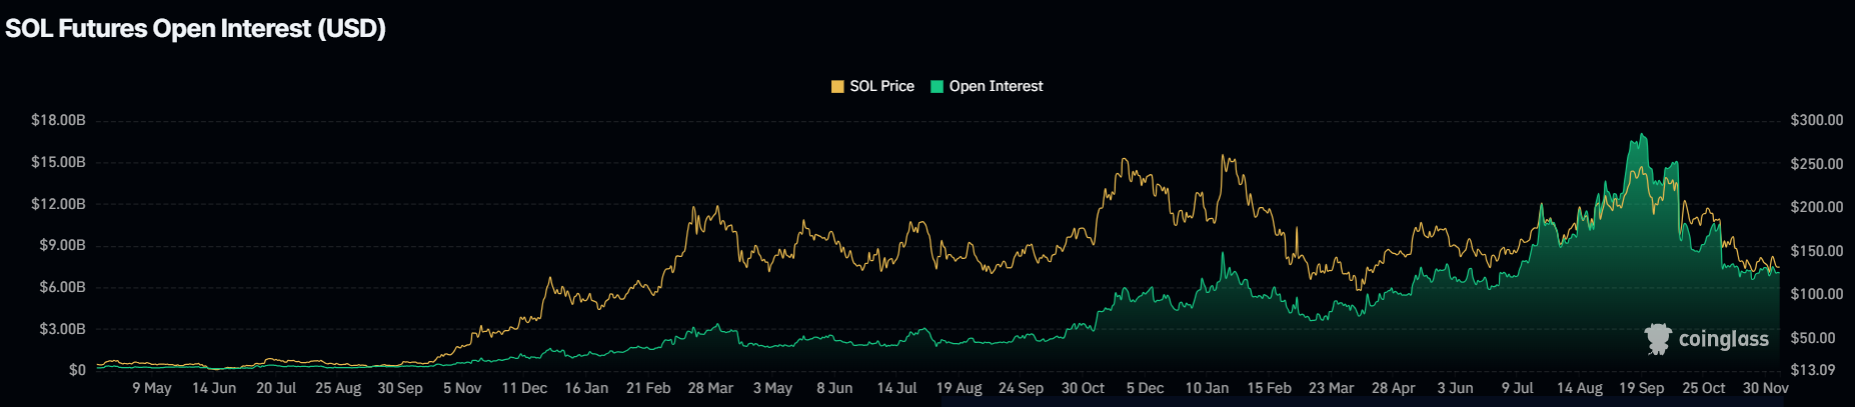Select the 10 Jan date label
Viewport: 1855px width, 407px height.
click(1206, 388)
